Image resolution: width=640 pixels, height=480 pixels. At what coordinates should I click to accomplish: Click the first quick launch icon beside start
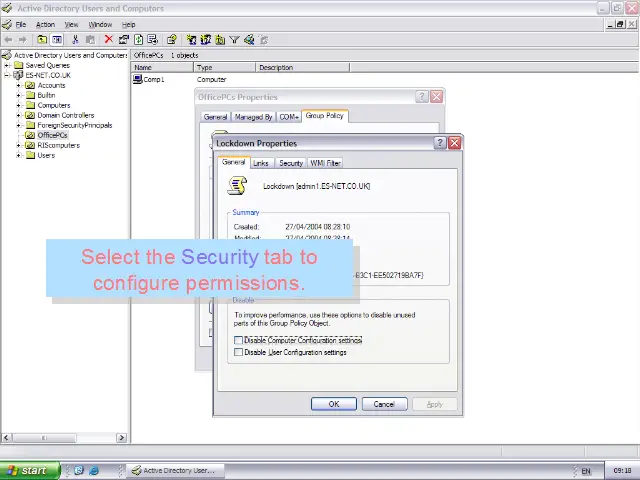pos(79,470)
